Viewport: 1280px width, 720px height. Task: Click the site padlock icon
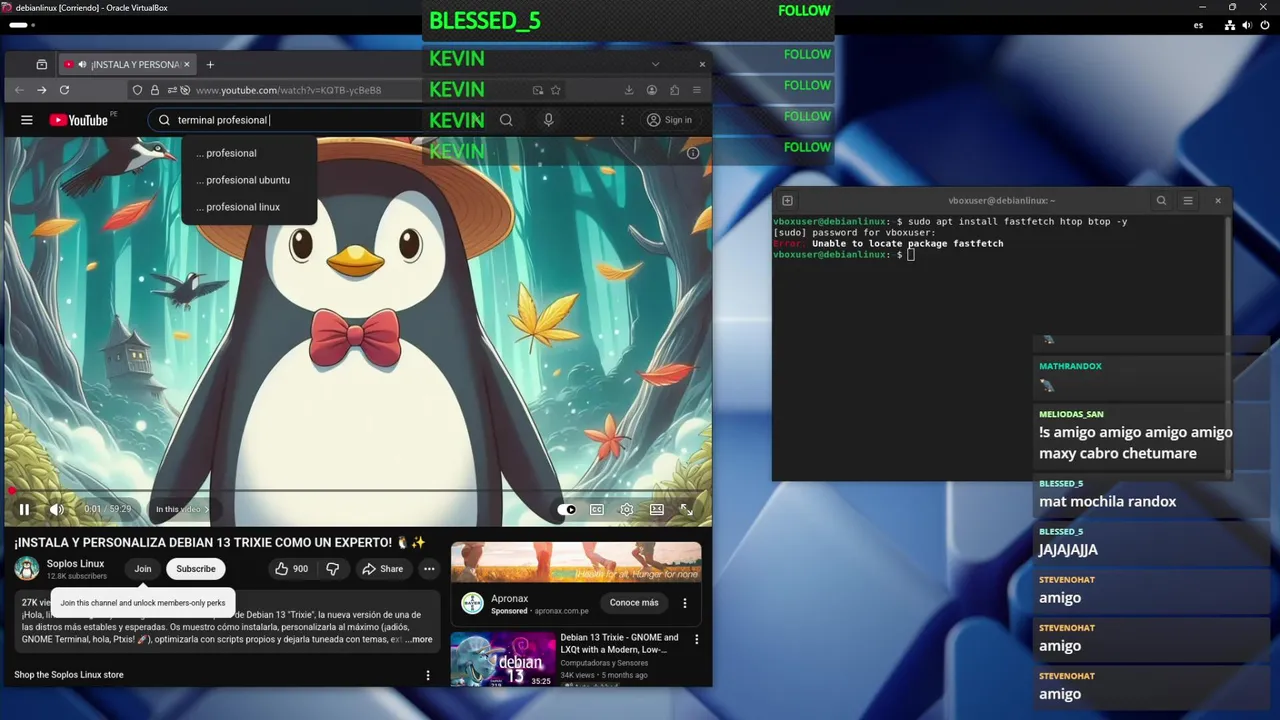click(x=156, y=90)
